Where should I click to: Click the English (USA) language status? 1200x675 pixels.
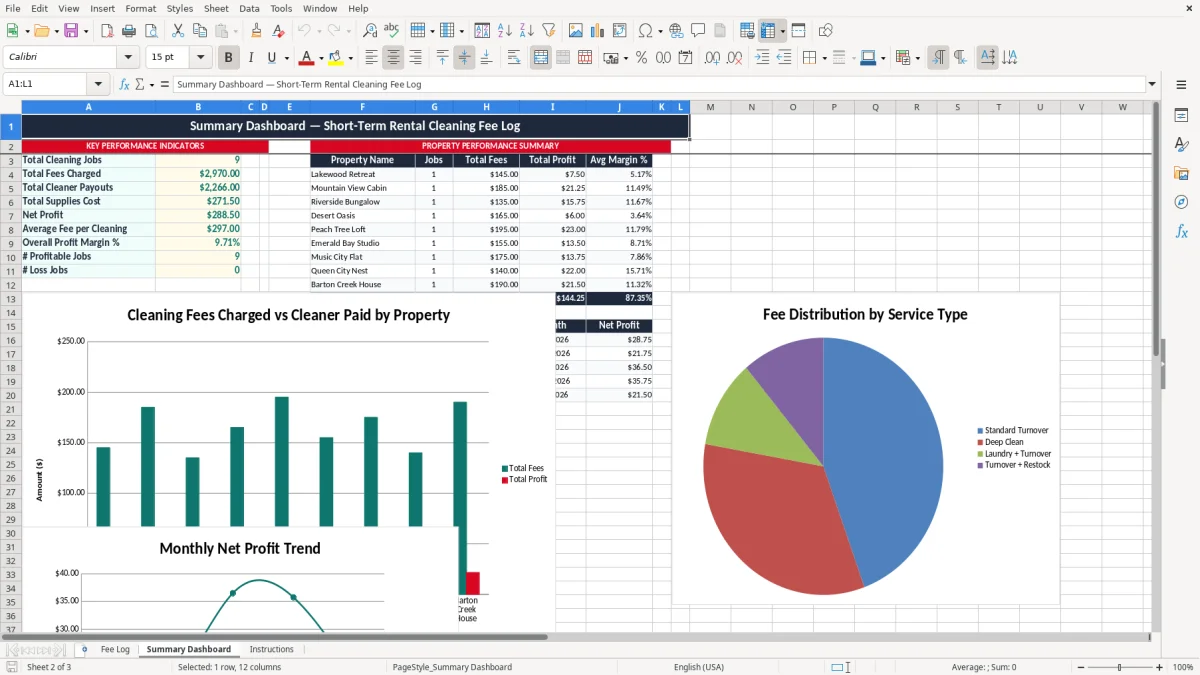pos(699,667)
